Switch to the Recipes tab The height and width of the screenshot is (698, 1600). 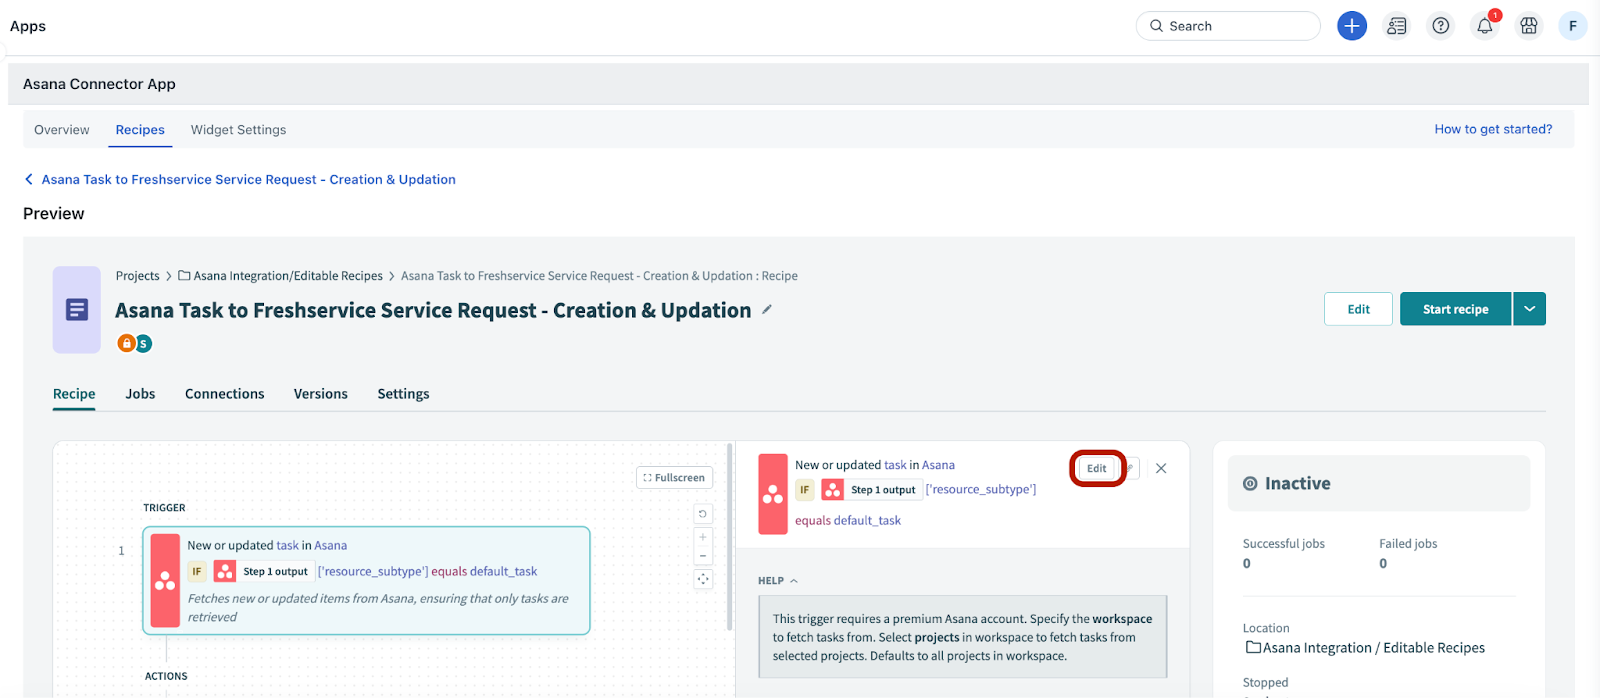140,130
